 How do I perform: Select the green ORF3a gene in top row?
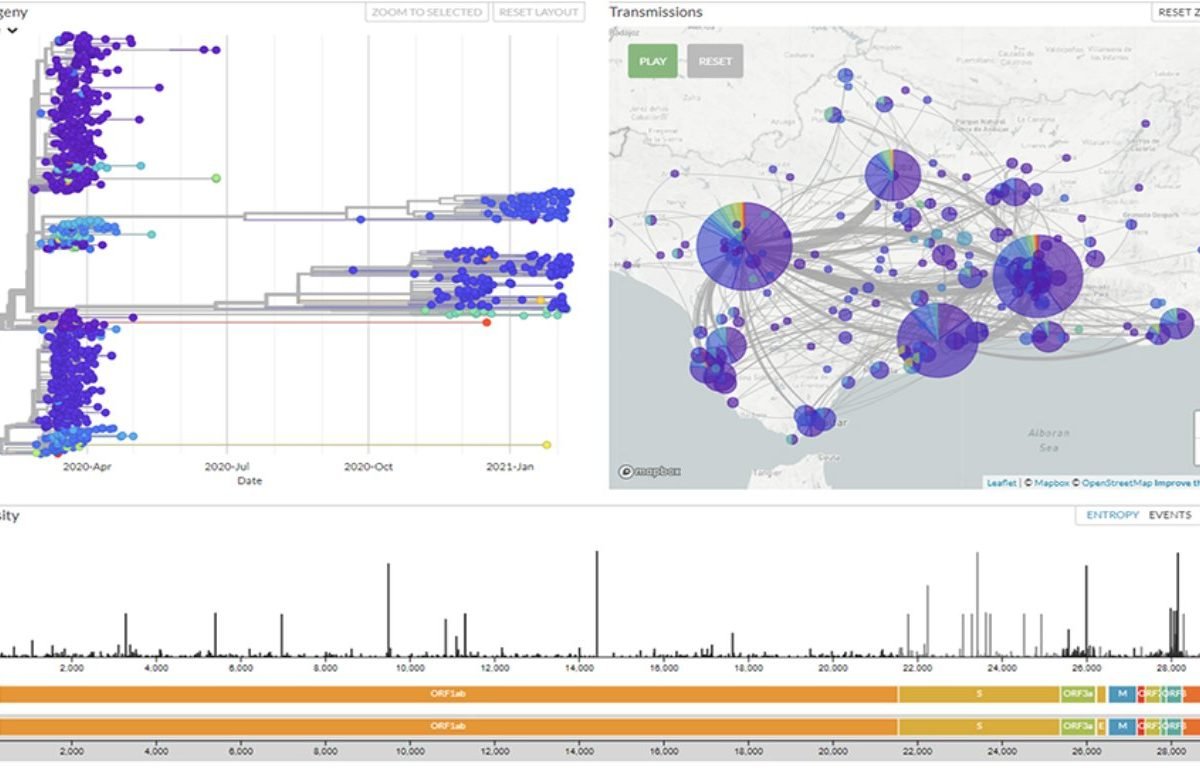(x=1077, y=693)
